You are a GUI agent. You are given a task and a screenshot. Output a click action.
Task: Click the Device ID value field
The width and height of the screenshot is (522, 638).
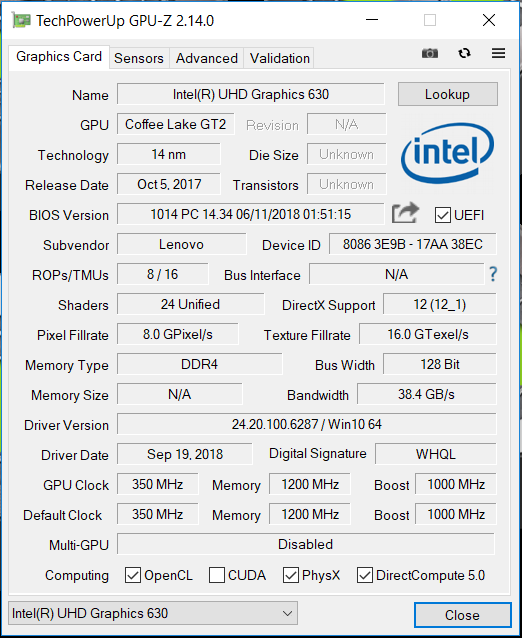[413, 244]
